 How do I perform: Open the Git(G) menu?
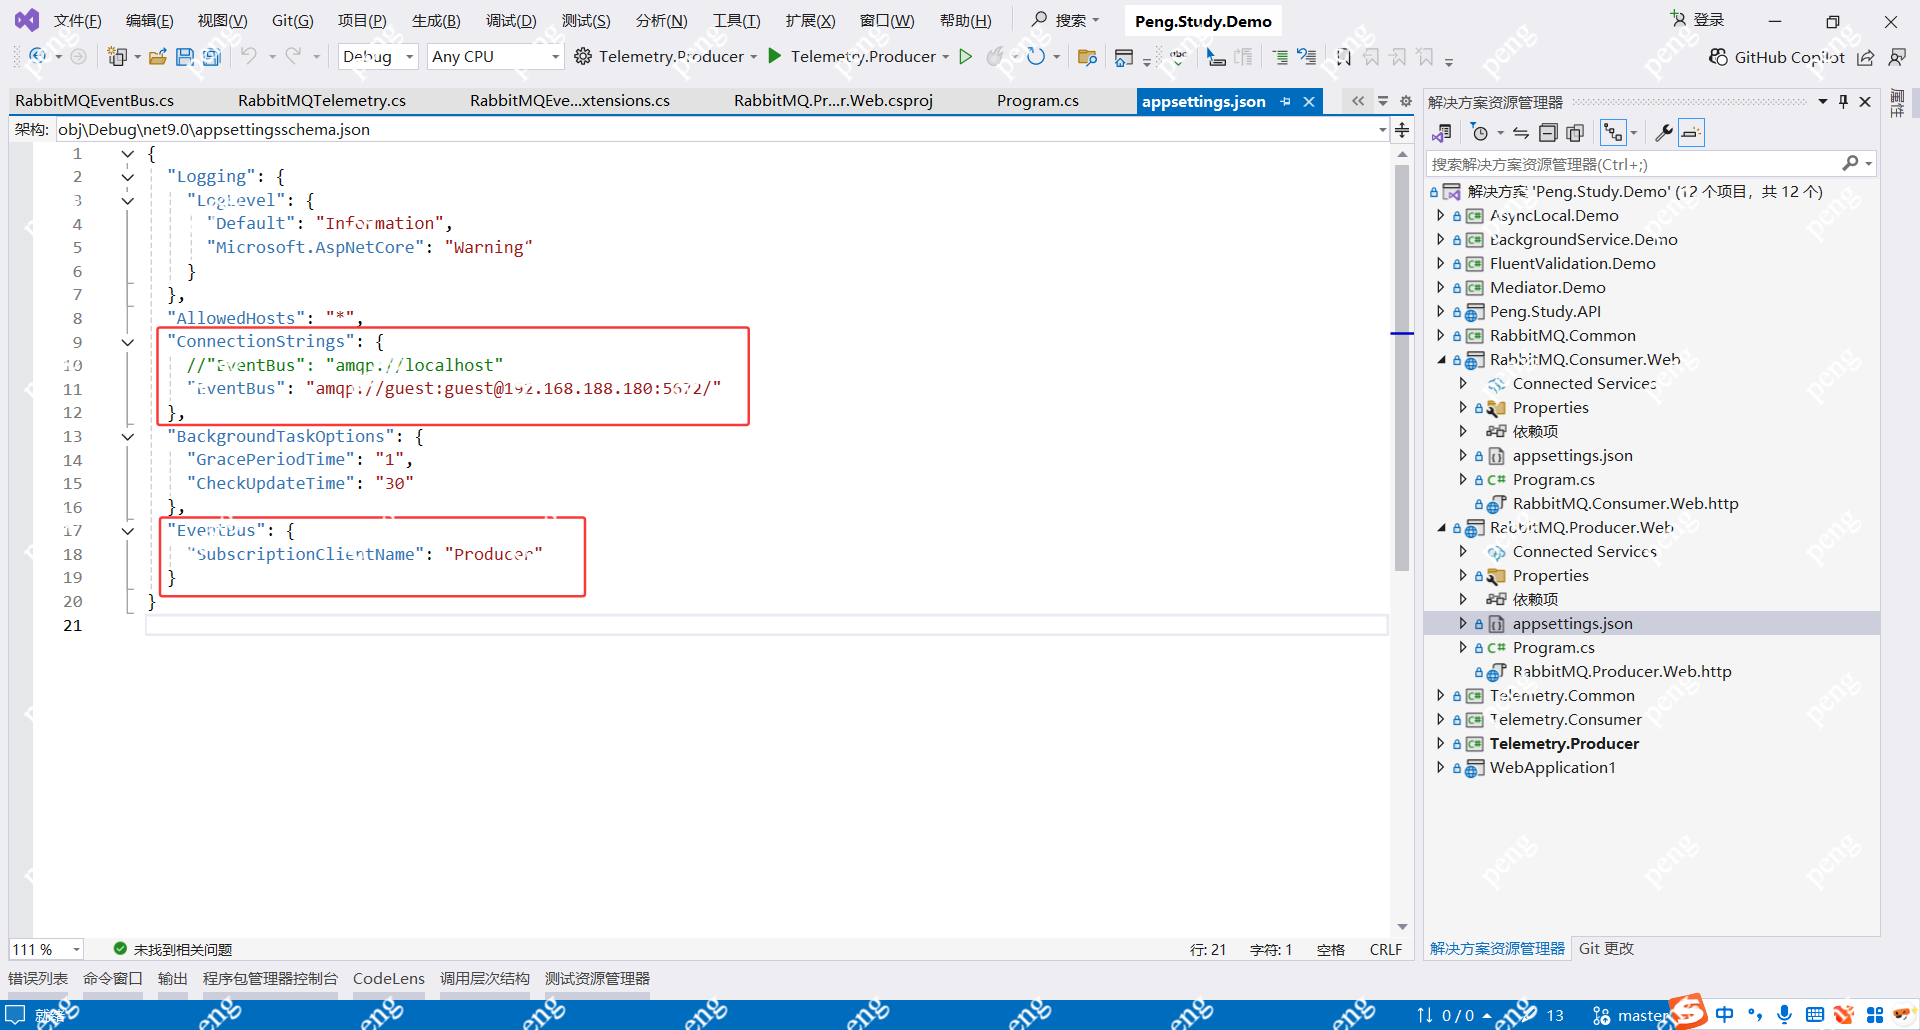[x=293, y=21]
